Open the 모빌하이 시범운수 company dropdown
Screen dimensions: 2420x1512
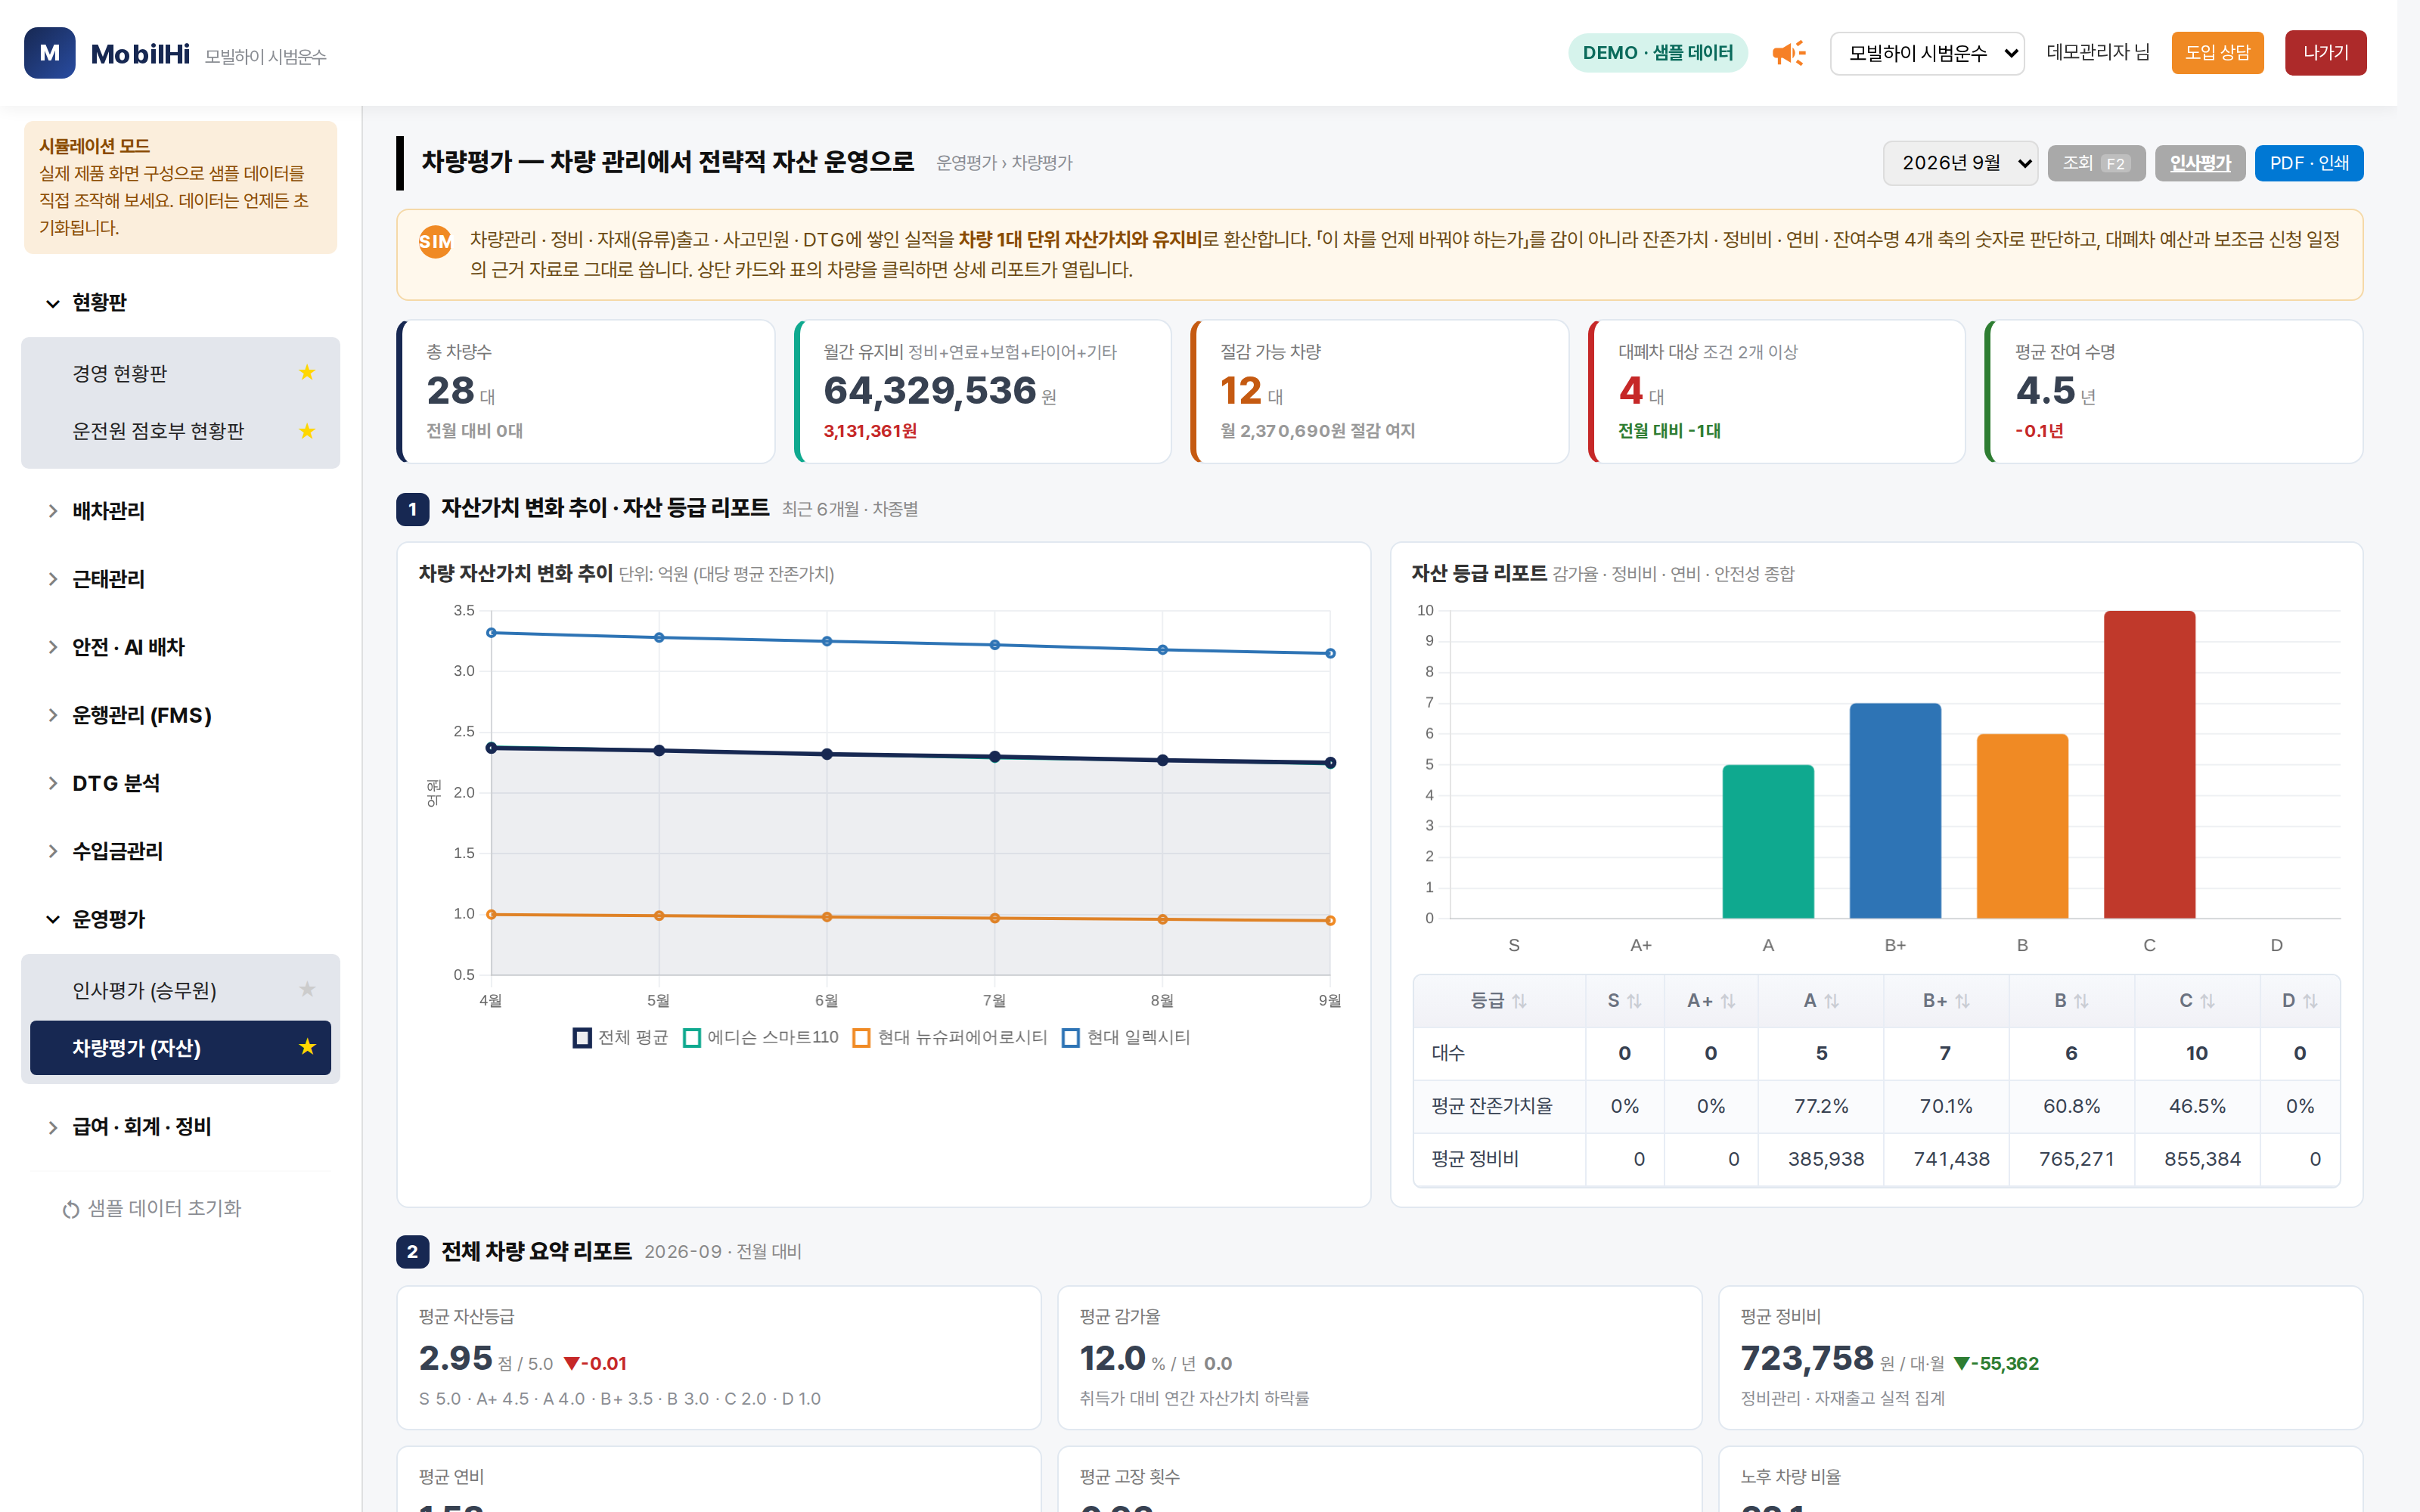click(1927, 53)
